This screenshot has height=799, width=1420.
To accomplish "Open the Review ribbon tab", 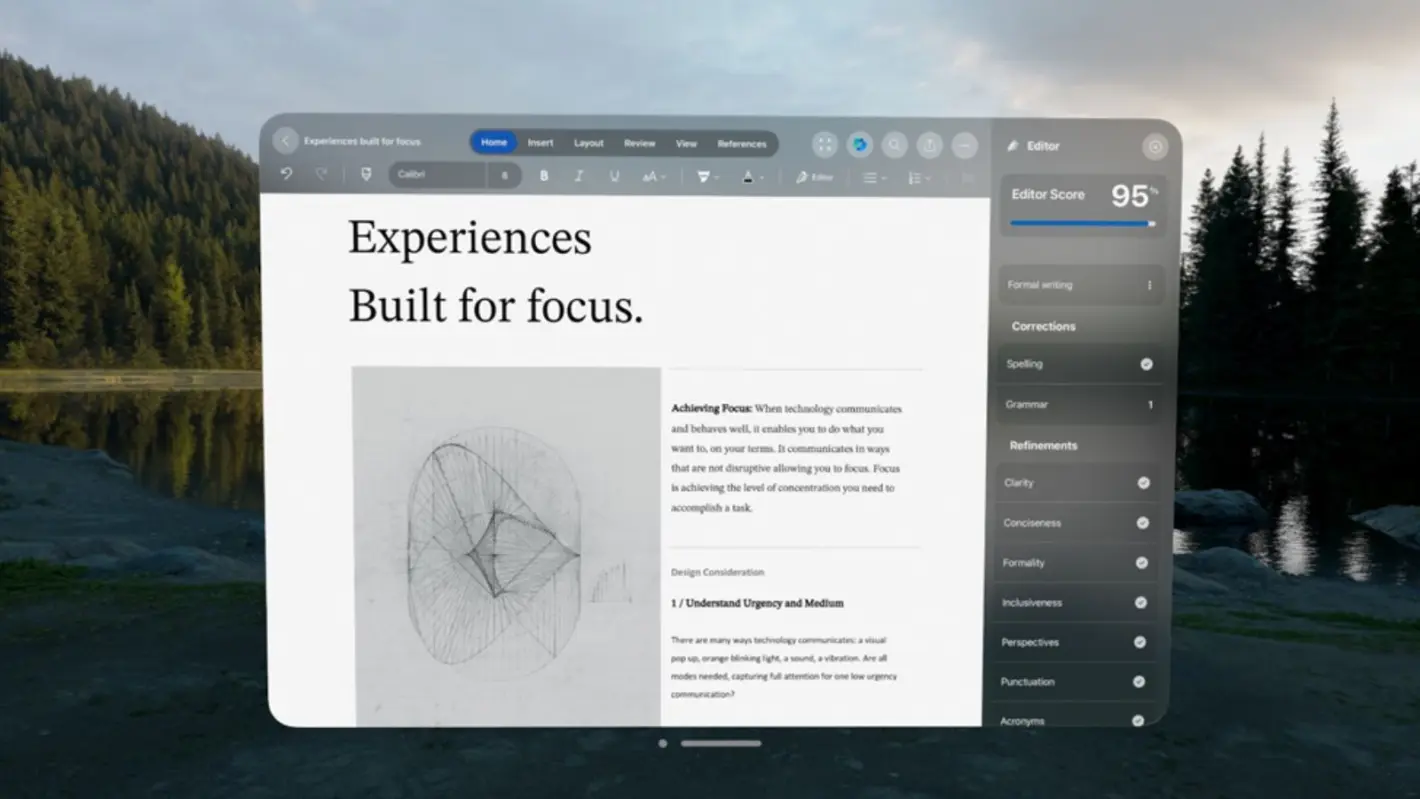I will [x=640, y=143].
